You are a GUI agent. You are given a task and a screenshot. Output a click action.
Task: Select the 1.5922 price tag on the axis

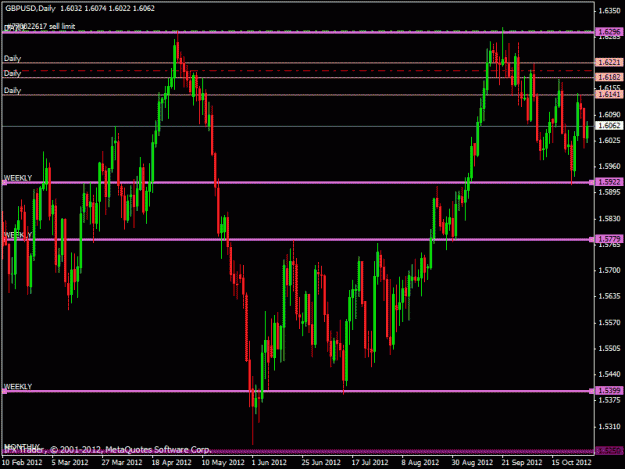[609, 182]
